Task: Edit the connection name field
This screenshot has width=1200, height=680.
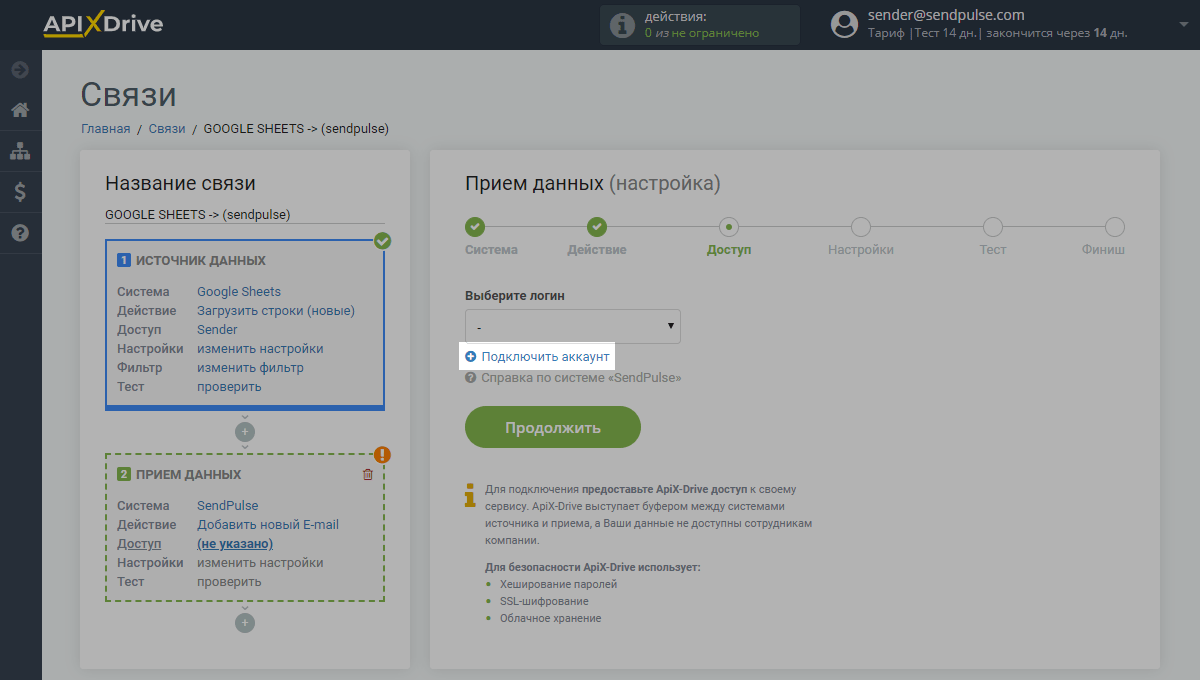Action: coord(245,214)
